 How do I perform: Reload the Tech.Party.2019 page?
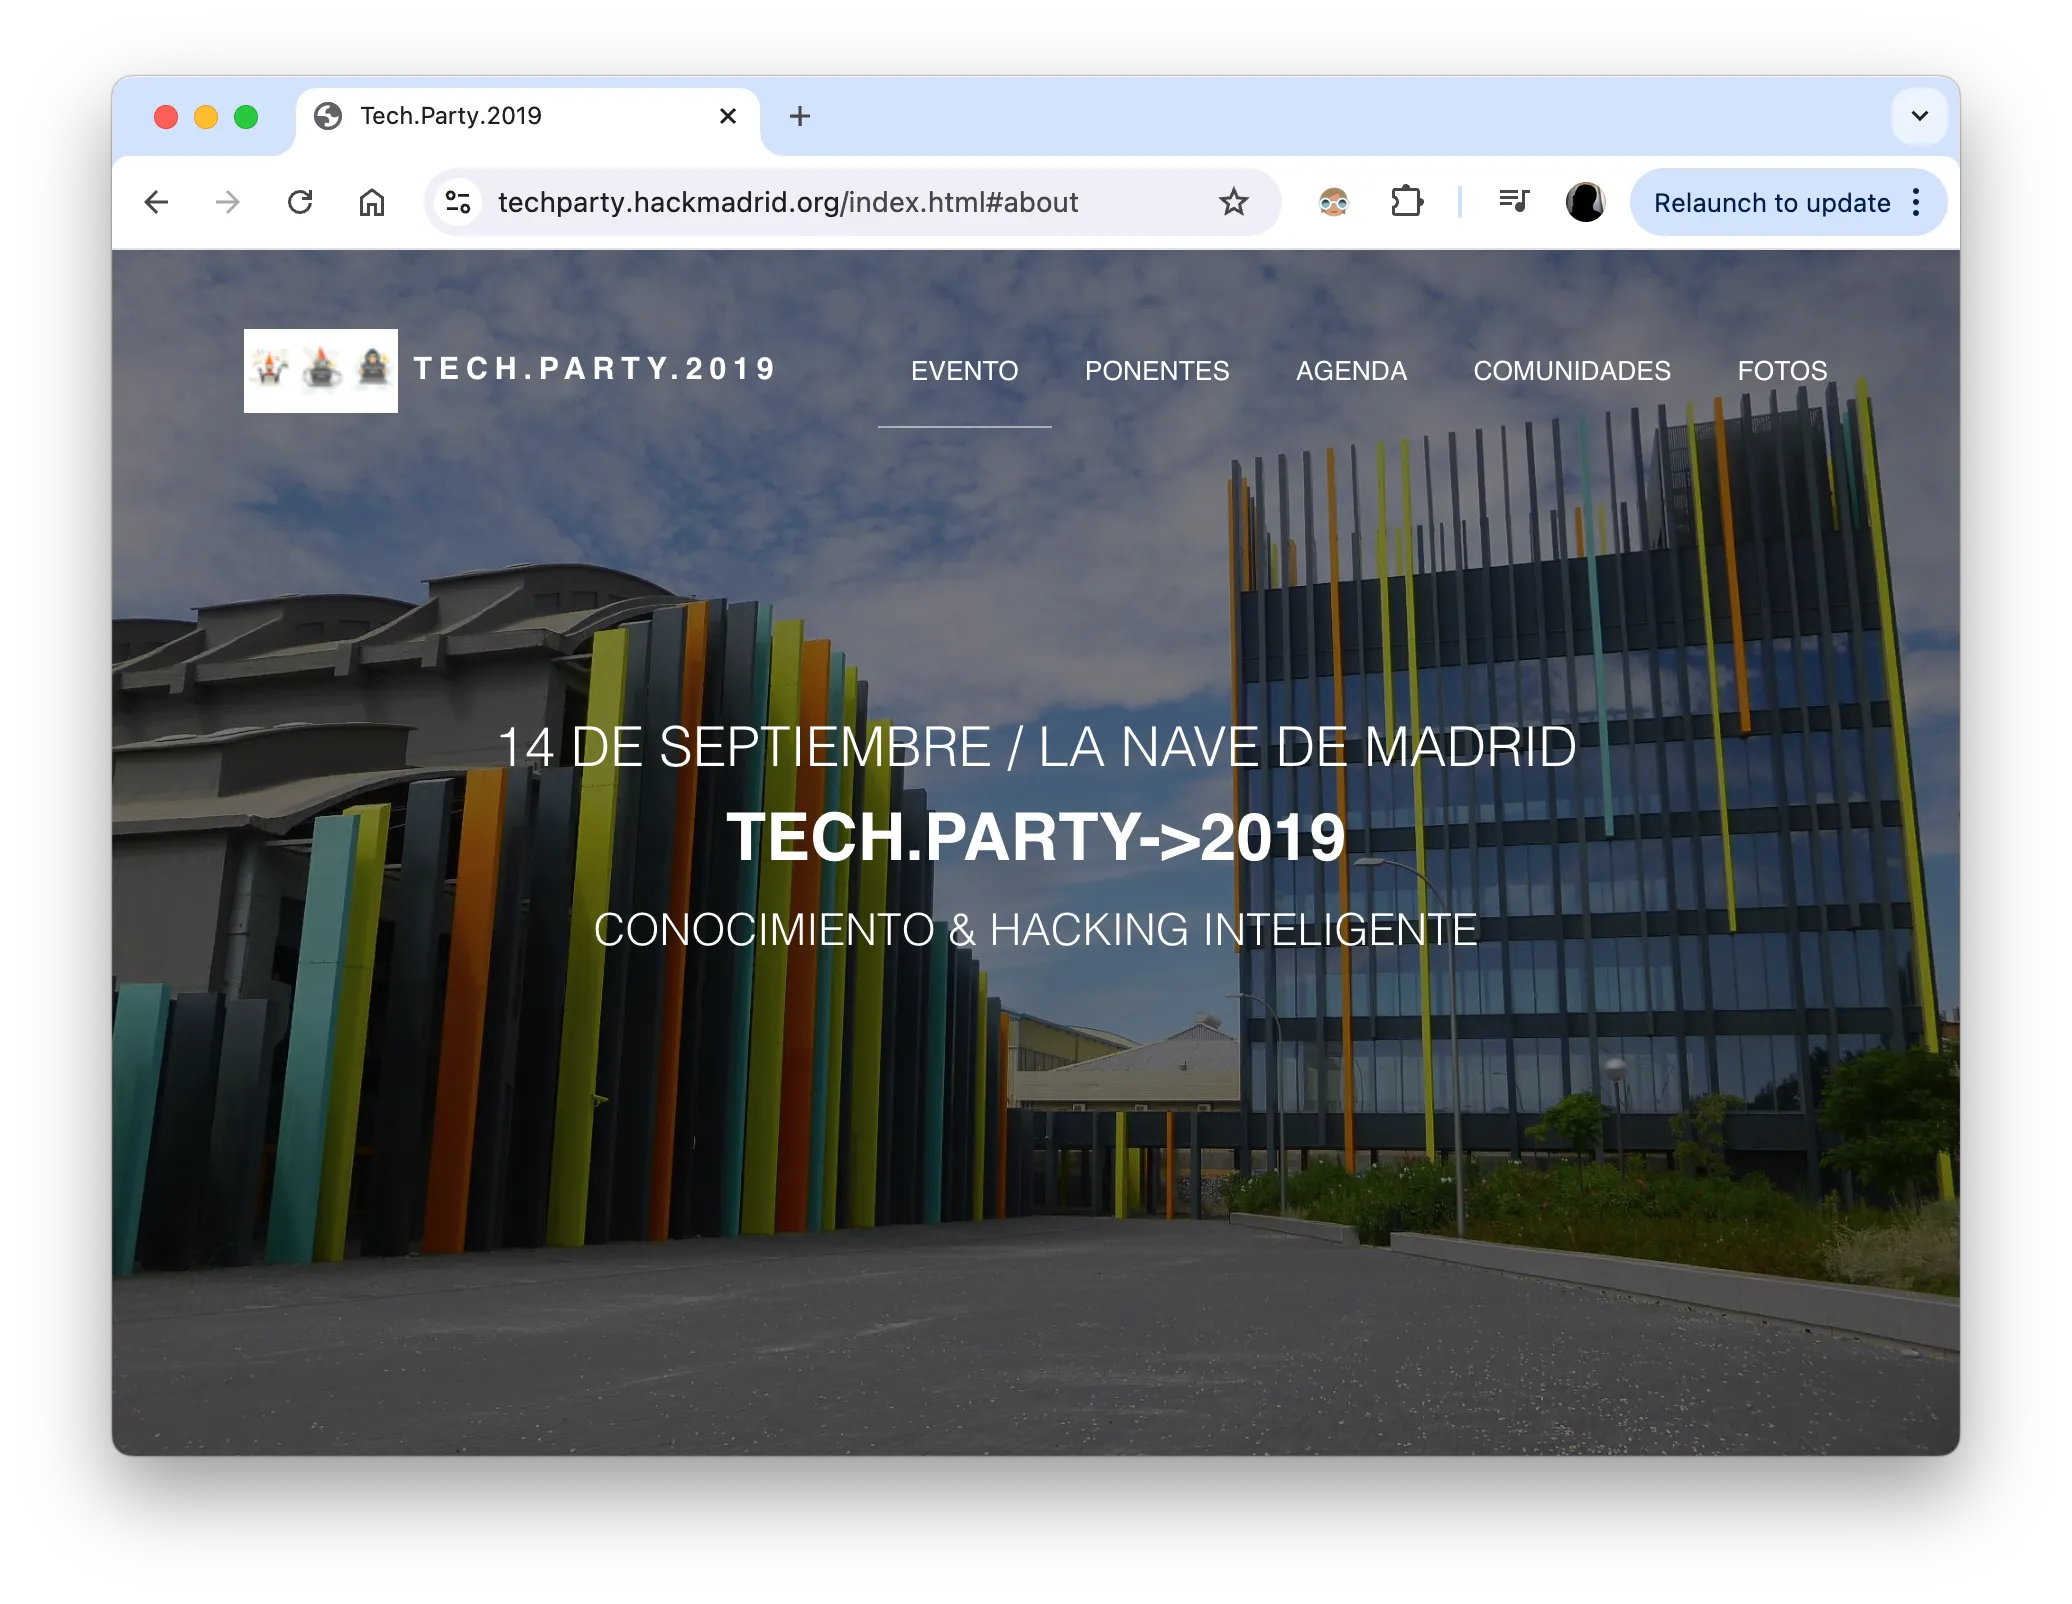[300, 203]
